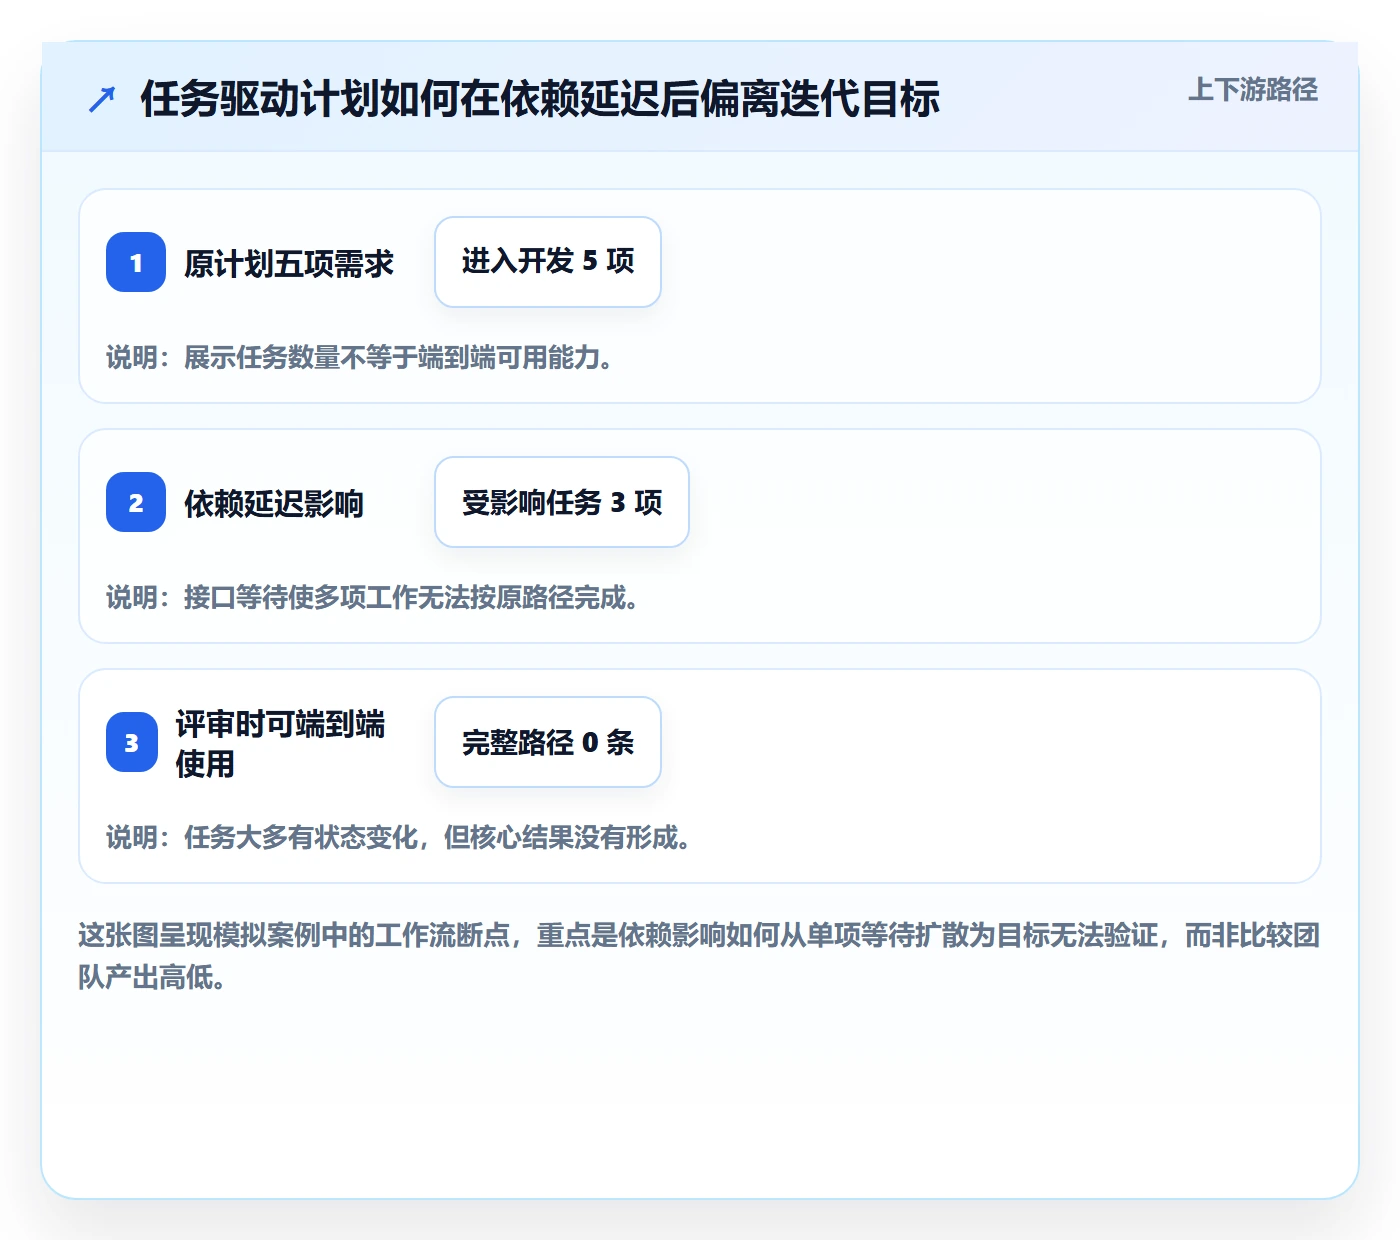1400x1240 pixels.
Task: Select the 依赖延迟影响 heading
Action: 274,503
